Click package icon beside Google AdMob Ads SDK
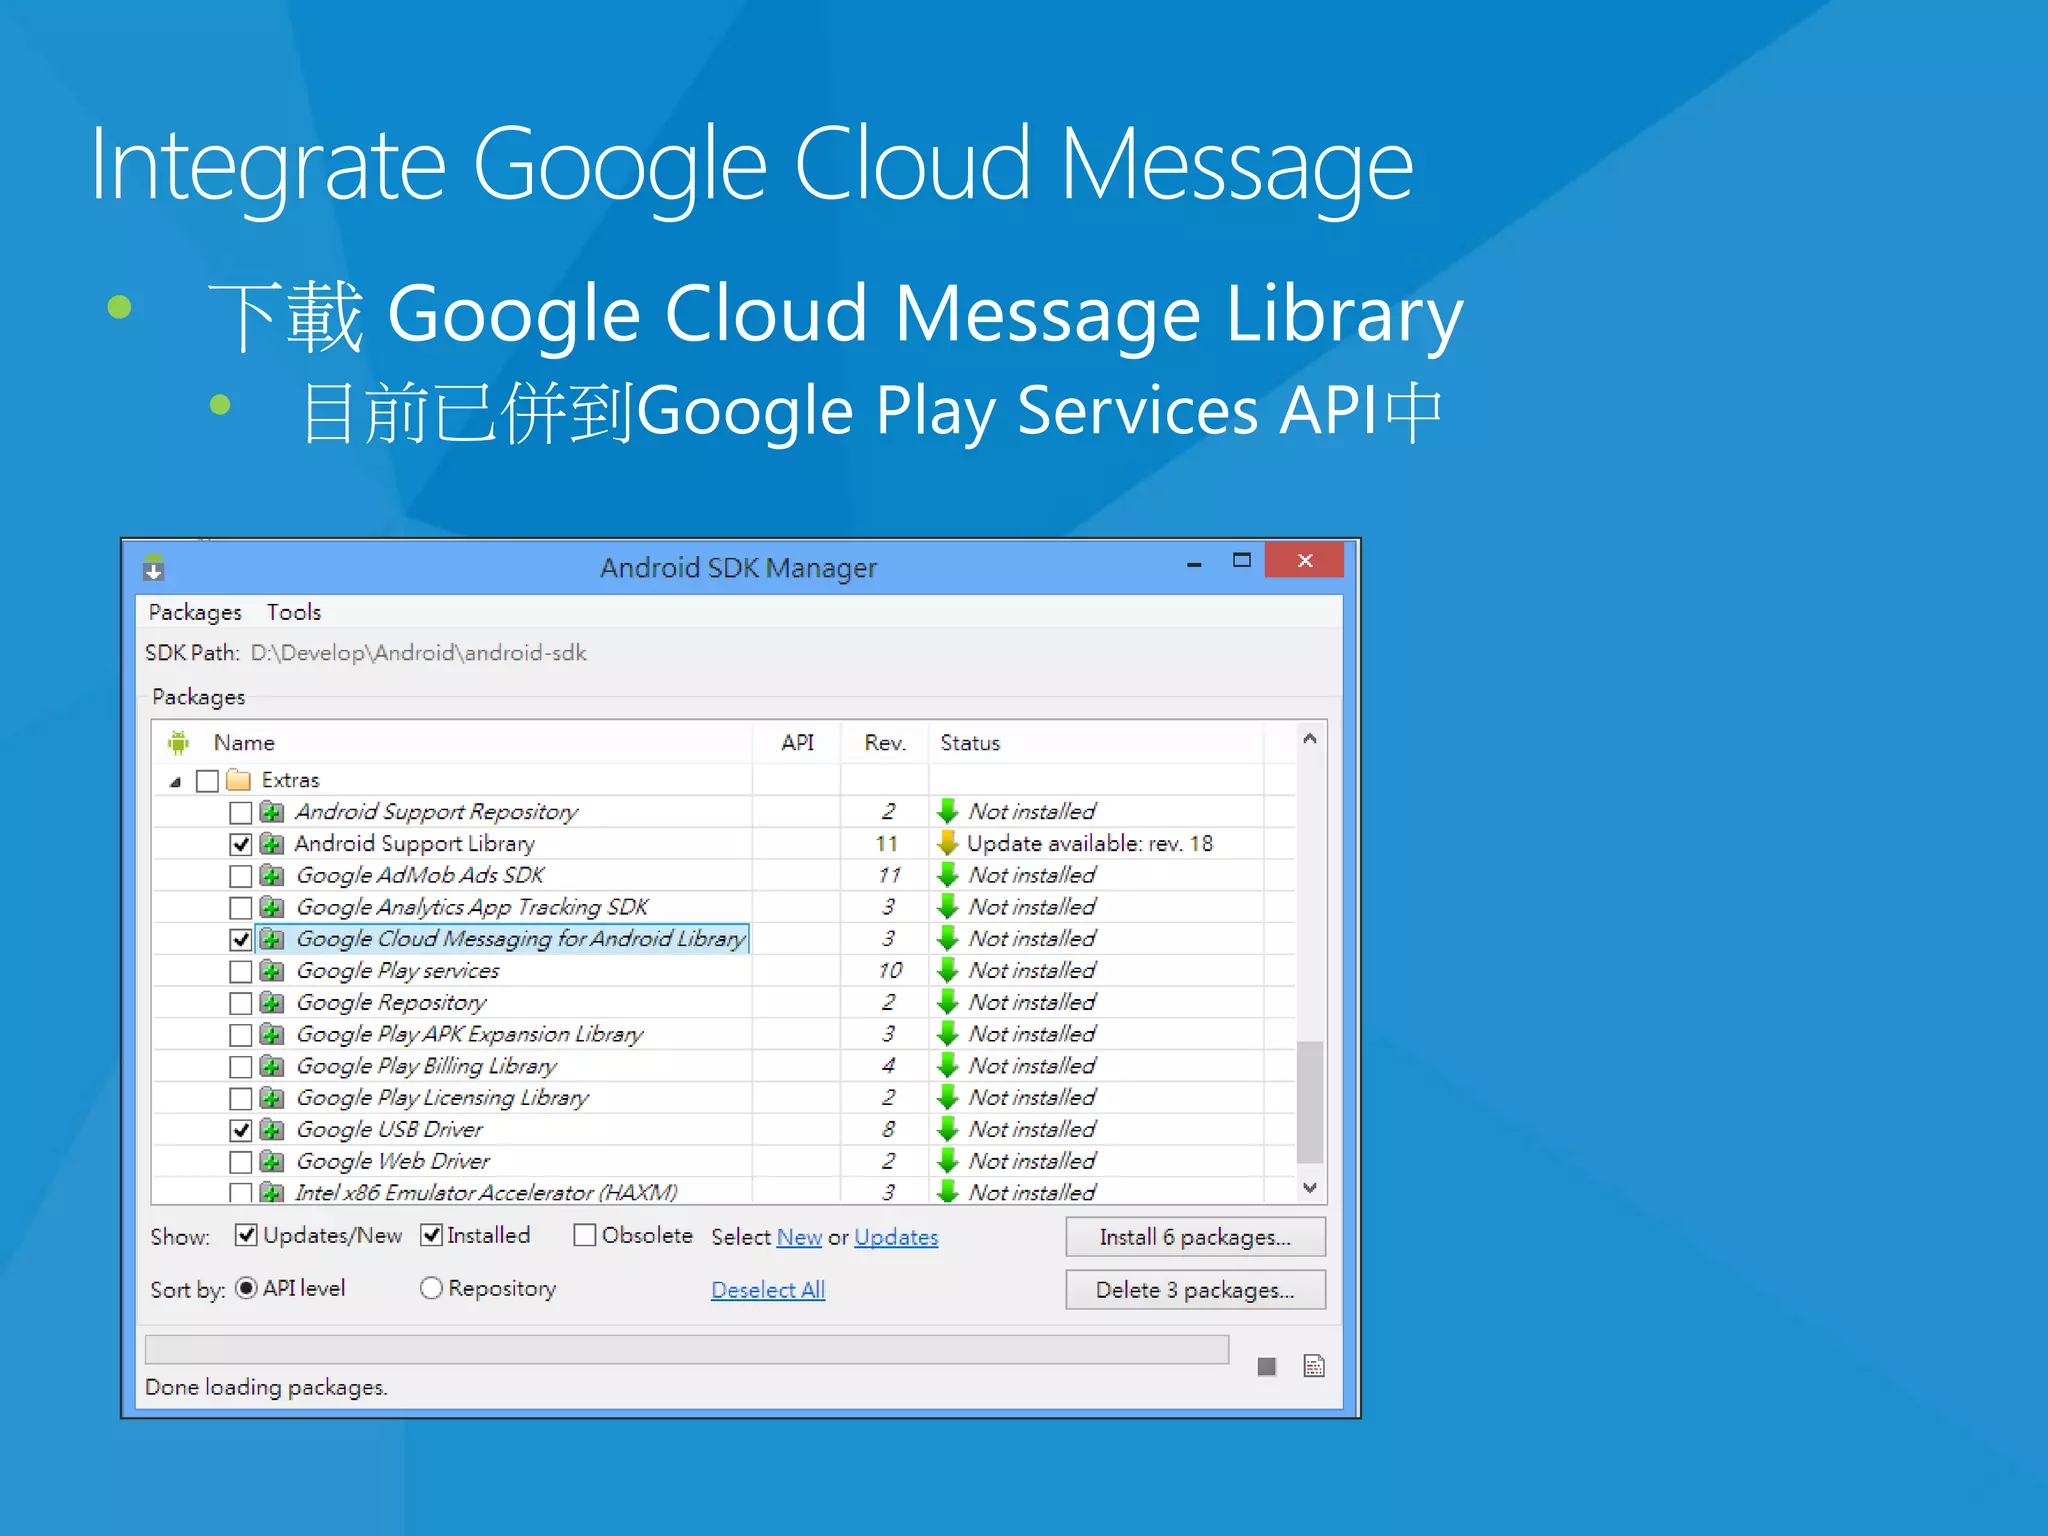This screenshot has height=1536, width=2048. click(x=271, y=875)
